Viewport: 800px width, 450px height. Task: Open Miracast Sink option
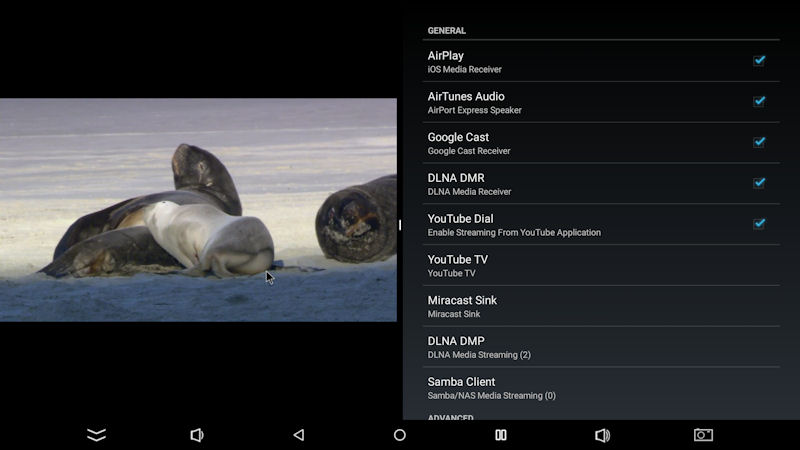(x=601, y=306)
